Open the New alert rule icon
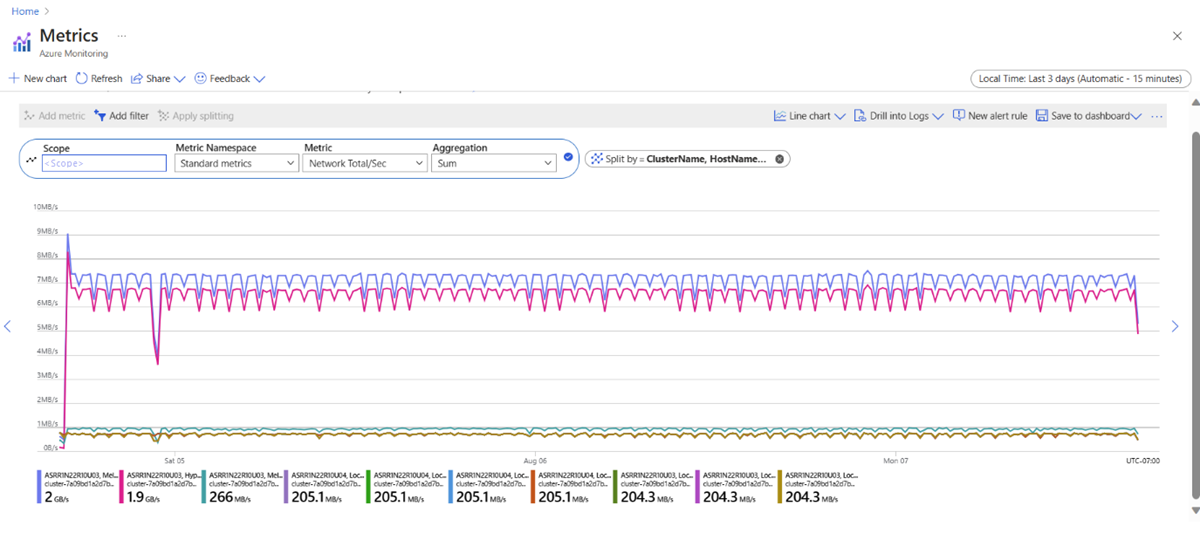Screen dimensions: 1200x547 coord(959,116)
